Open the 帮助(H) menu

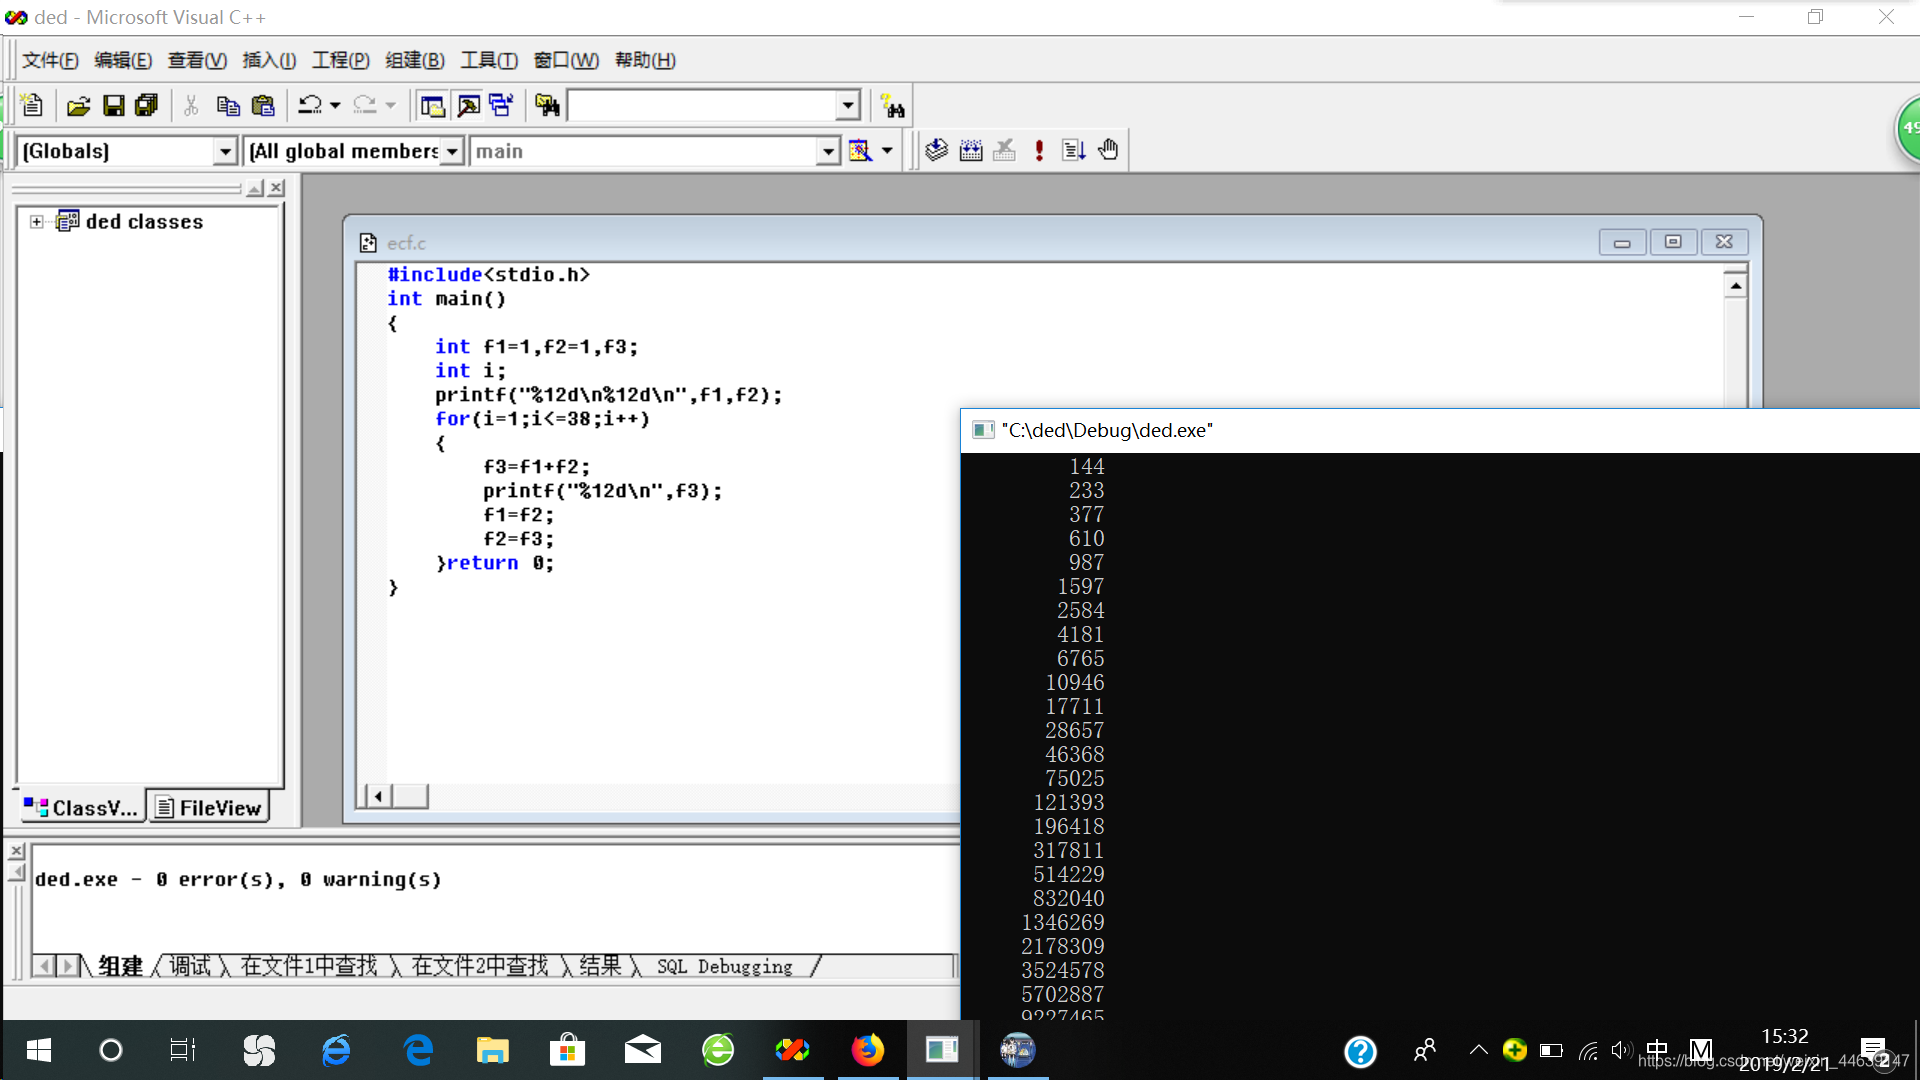(x=645, y=60)
